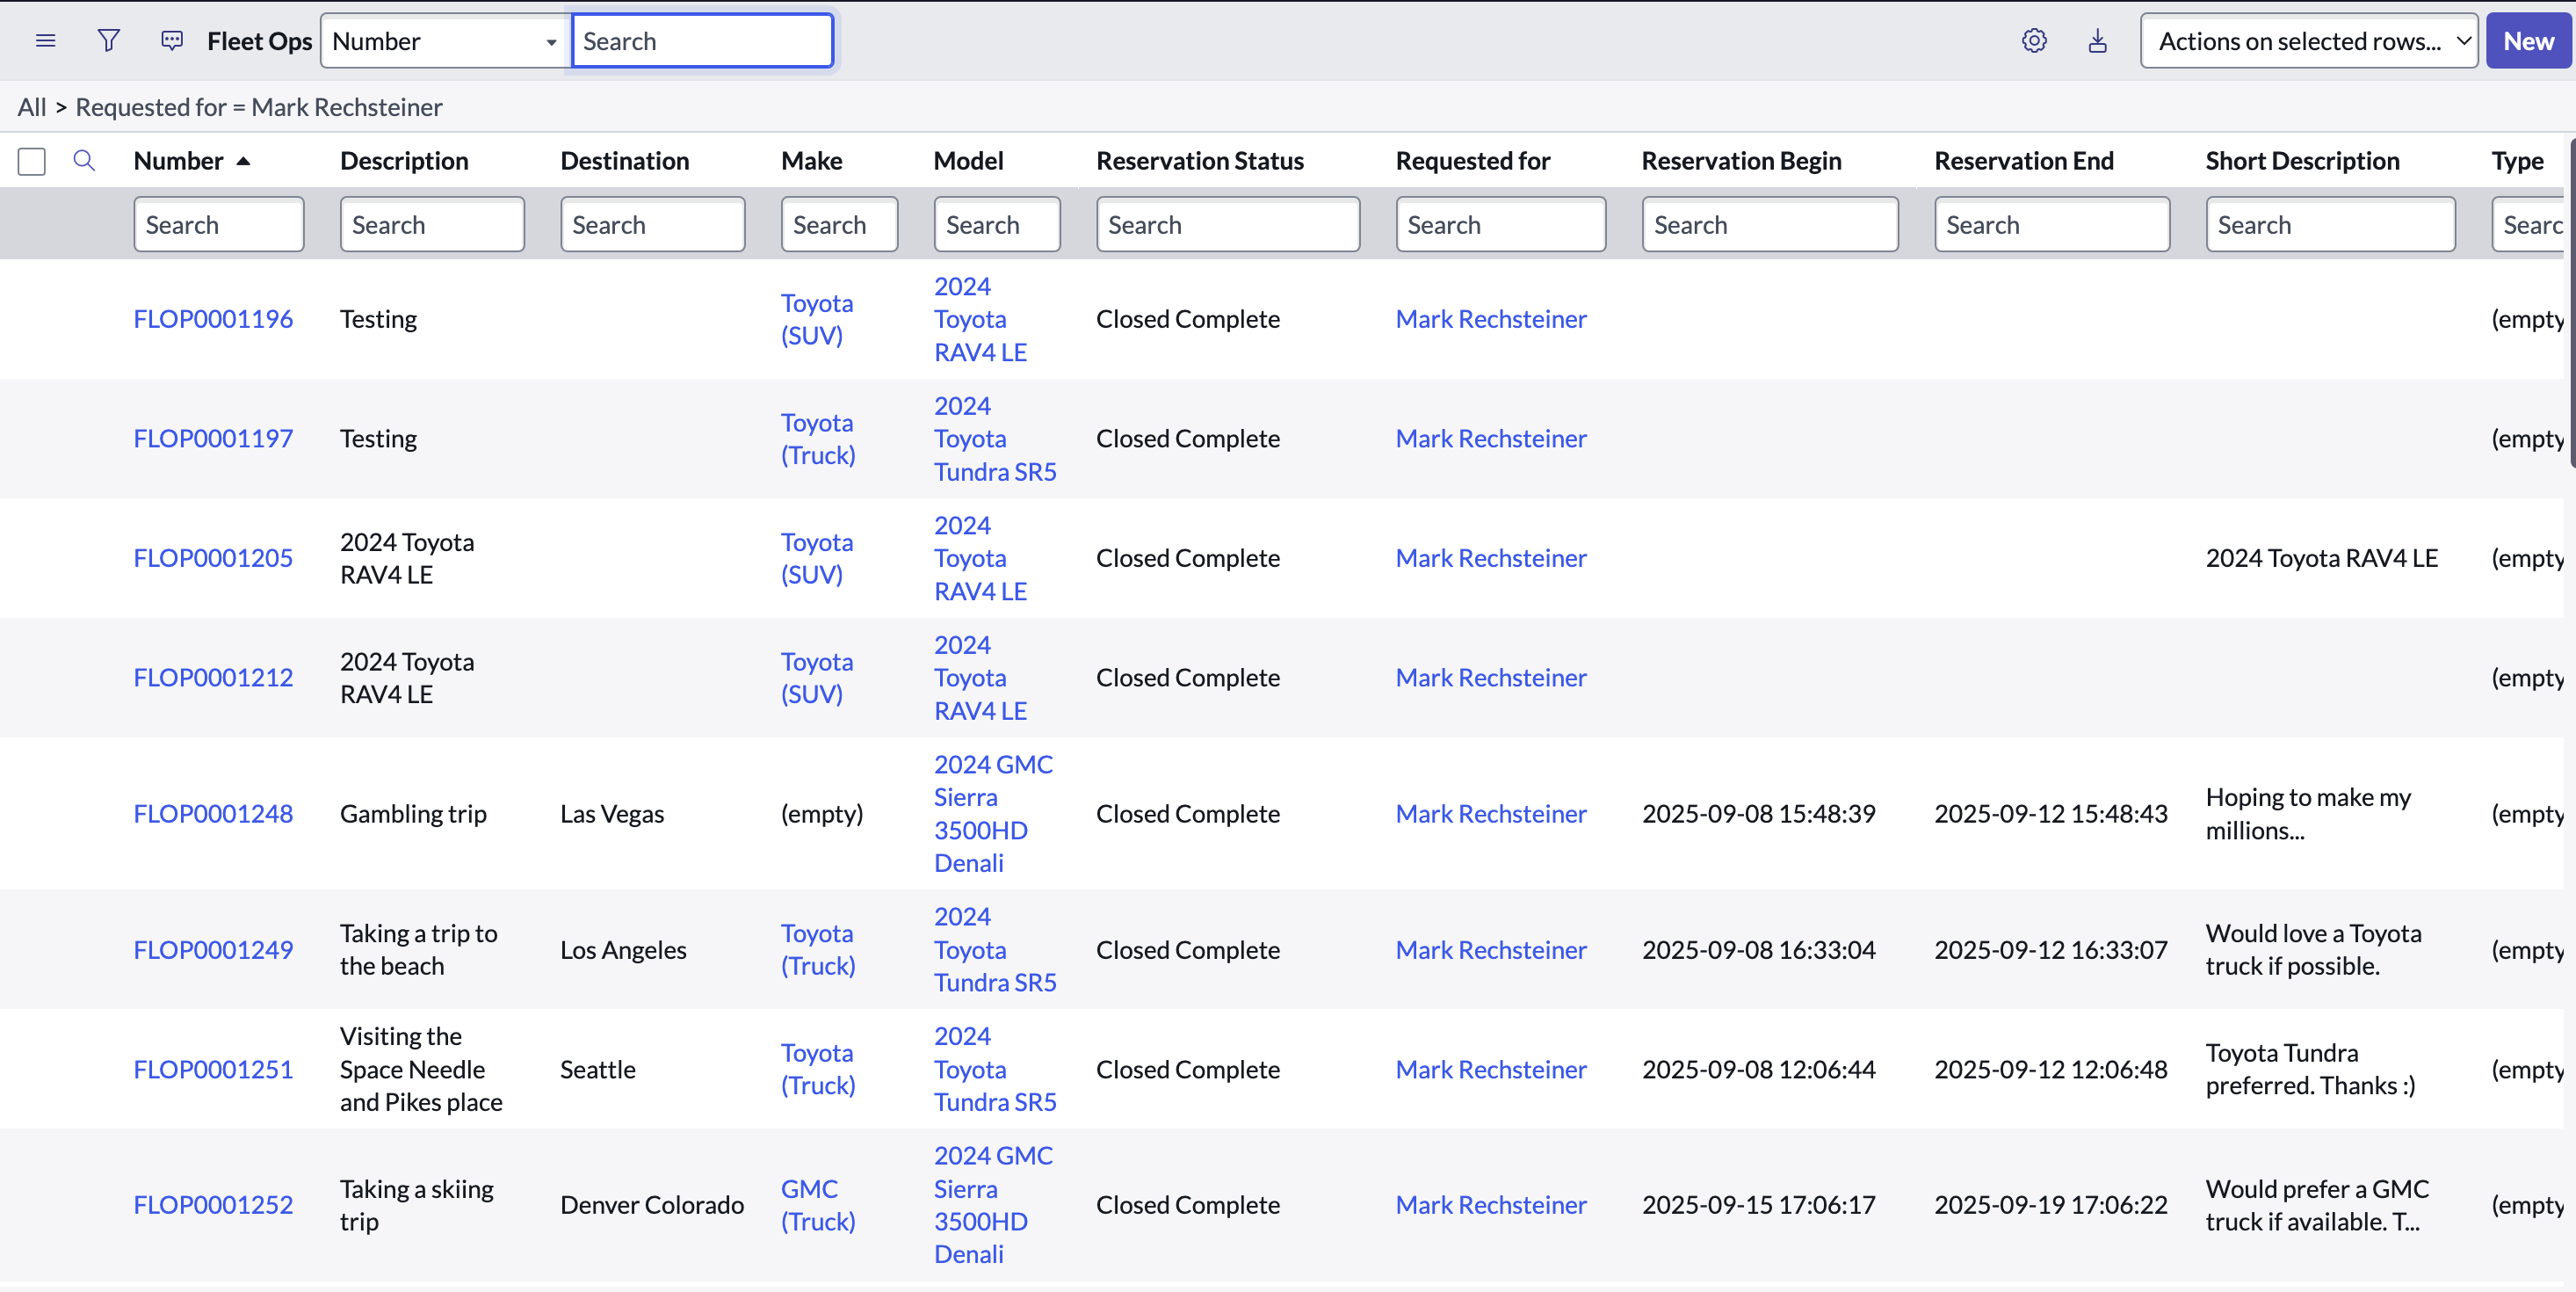The height and width of the screenshot is (1292, 2576).
Task: Open the activity stream chat icon
Action: tap(172, 41)
